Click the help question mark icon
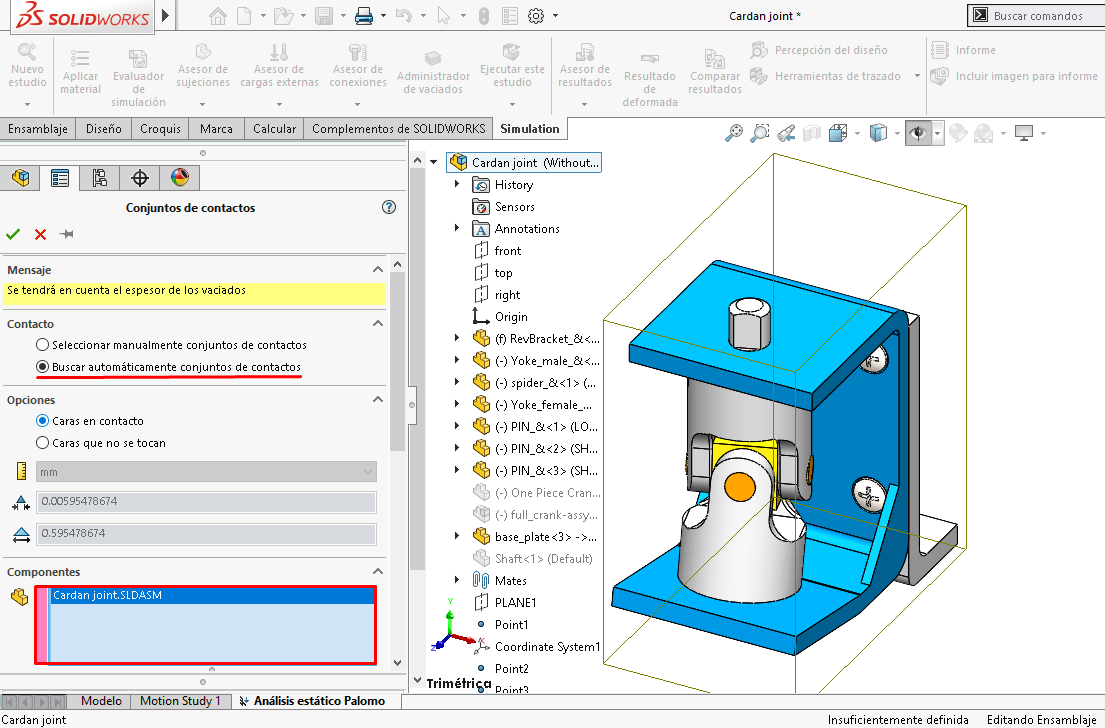This screenshot has height=728, width=1105. [x=389, y=208]
